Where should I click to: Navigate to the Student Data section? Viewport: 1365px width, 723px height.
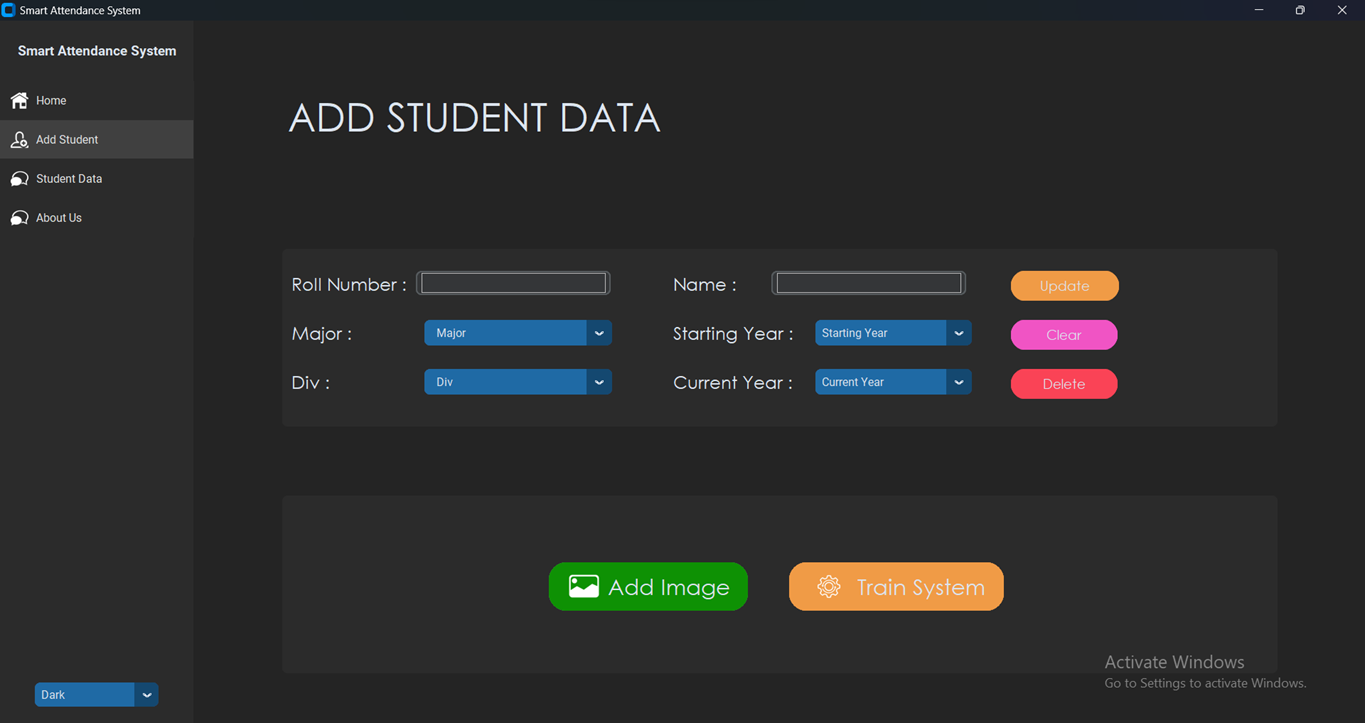pyautogui.click(x=68, y=178)
